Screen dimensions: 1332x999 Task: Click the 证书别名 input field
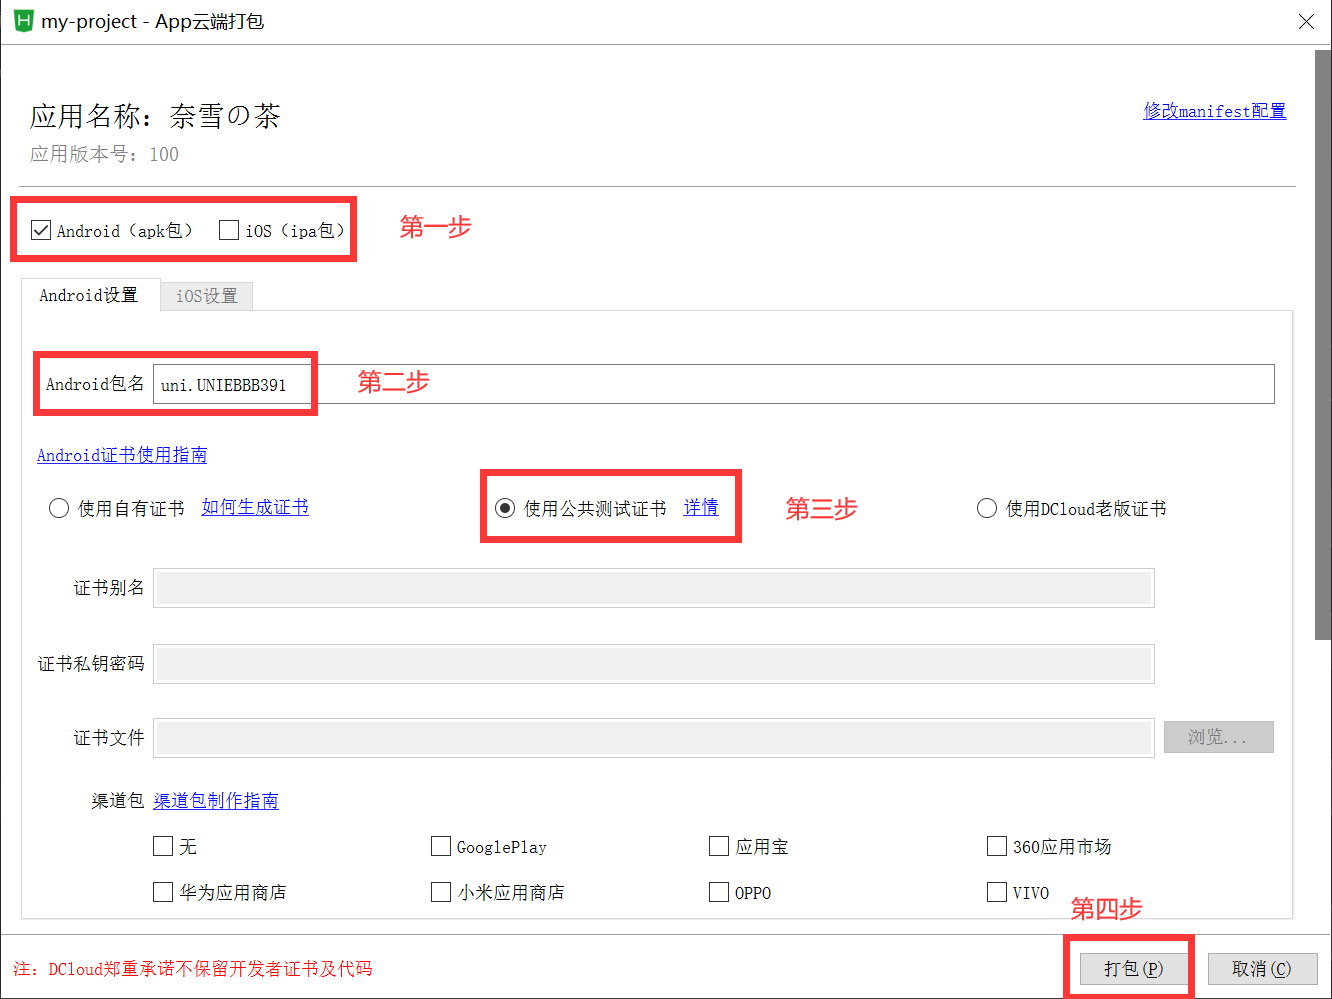click(x=654, y=588)
